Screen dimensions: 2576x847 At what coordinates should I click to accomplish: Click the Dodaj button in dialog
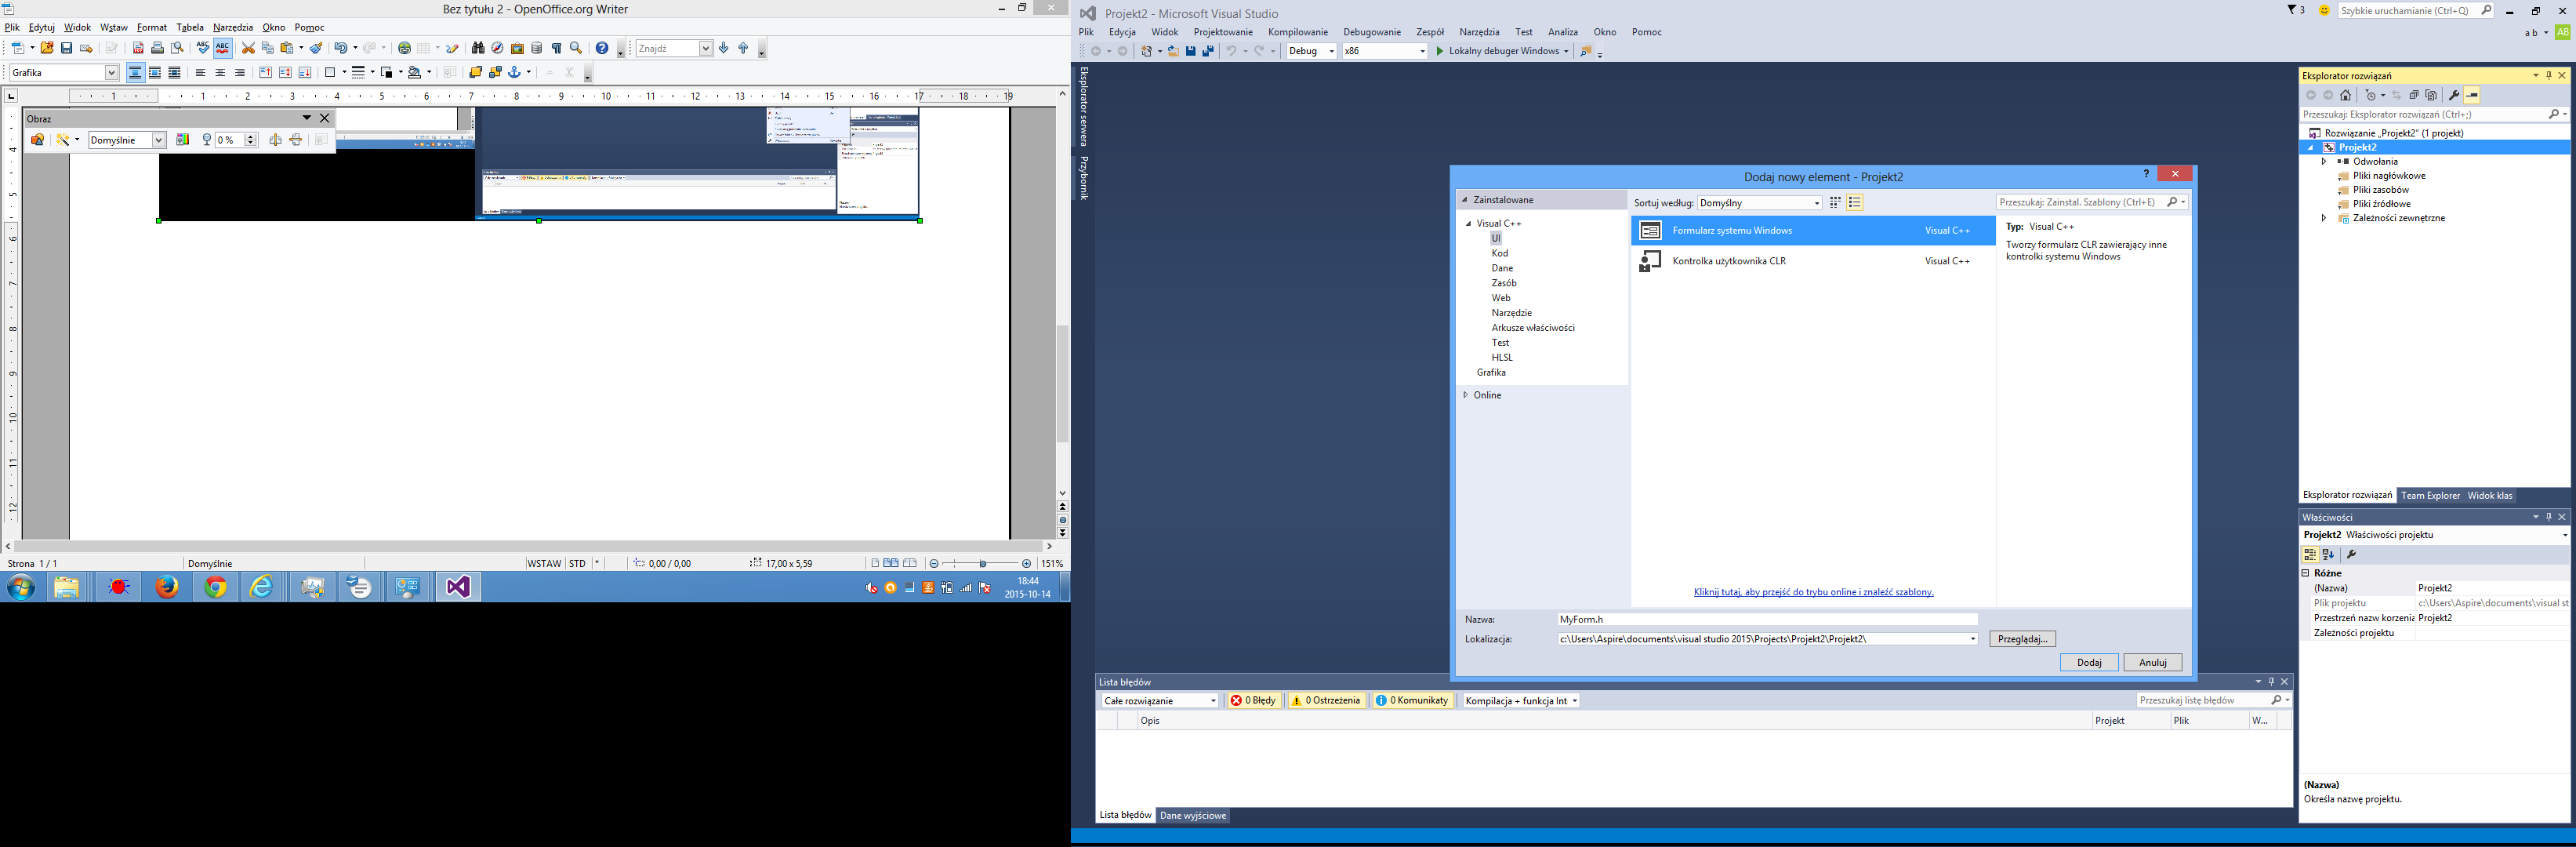click(2089, 662)
